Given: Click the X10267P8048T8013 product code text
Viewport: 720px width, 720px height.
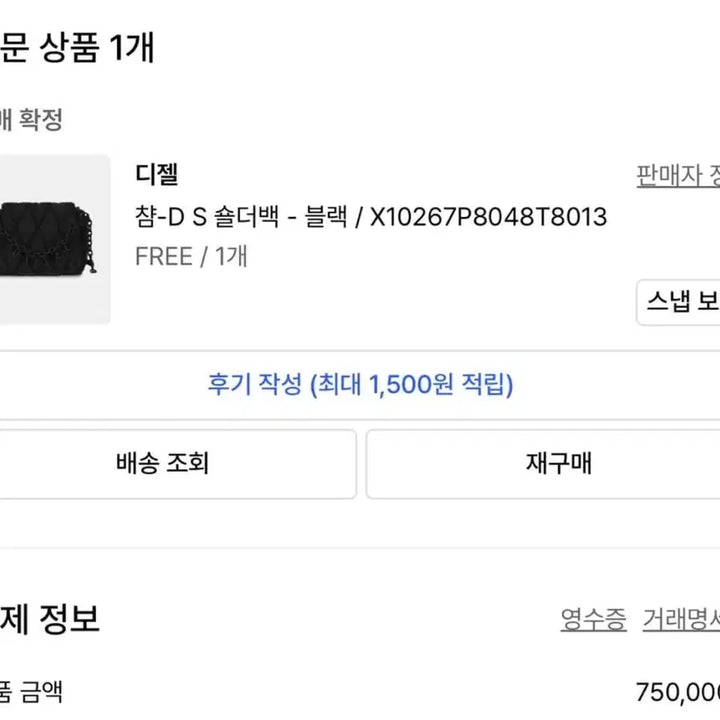Looking at the screenshot, I should click(x=488, y=217).
